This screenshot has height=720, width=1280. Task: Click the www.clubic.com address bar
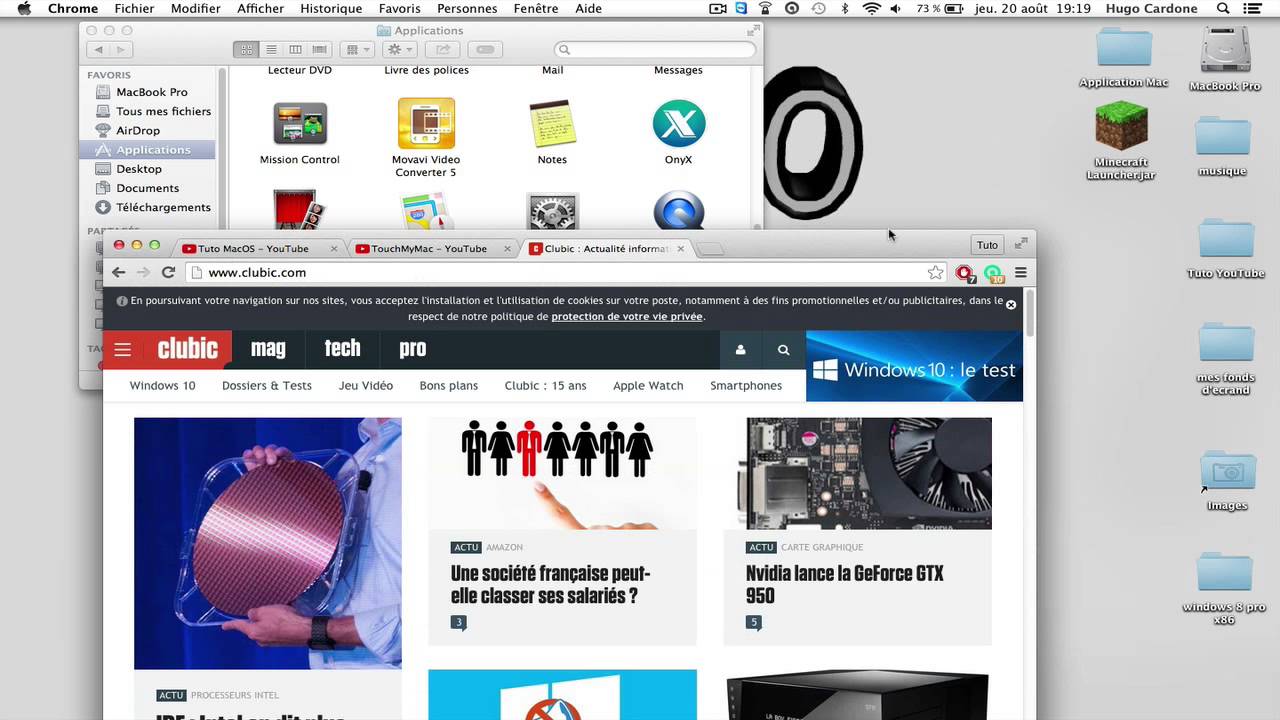coord(566,272)
